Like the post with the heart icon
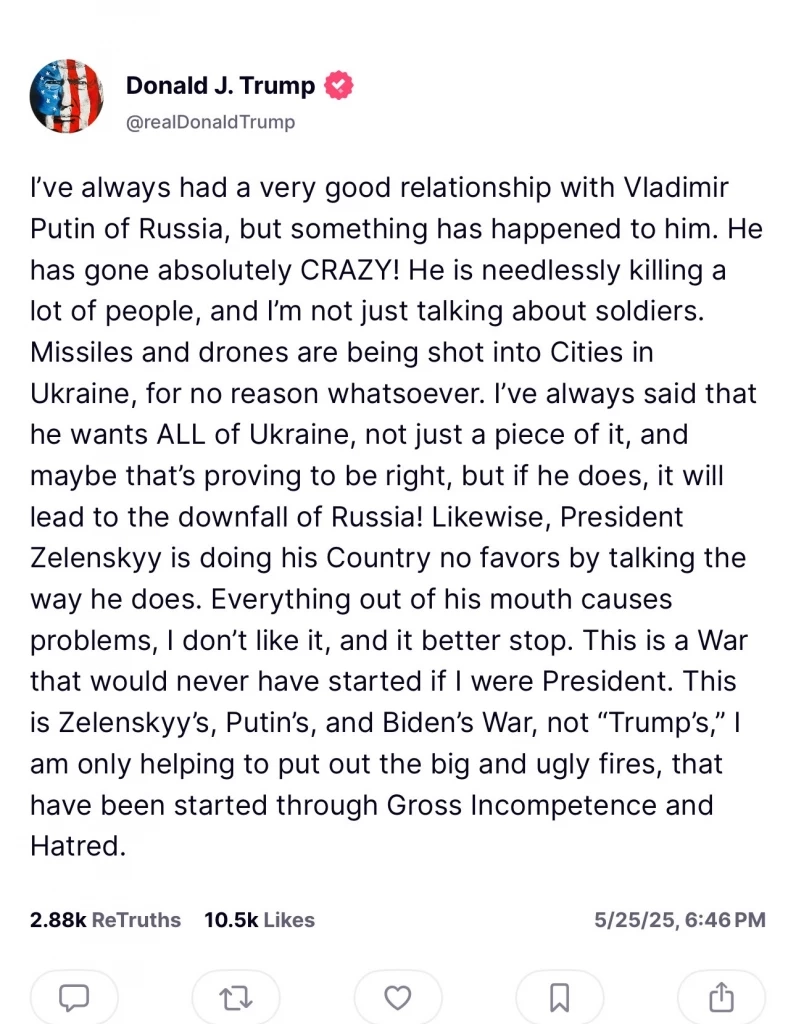 point(398,997)
